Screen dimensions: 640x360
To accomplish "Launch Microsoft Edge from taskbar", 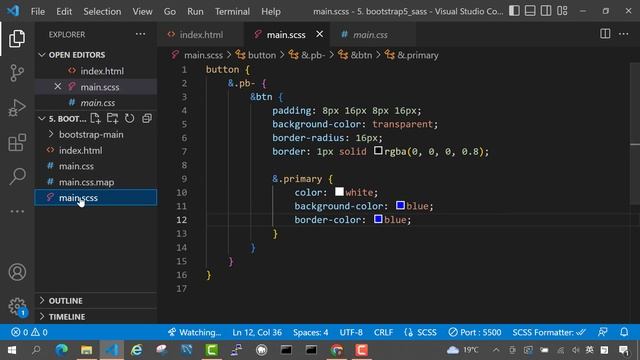I will pos(62,350).
